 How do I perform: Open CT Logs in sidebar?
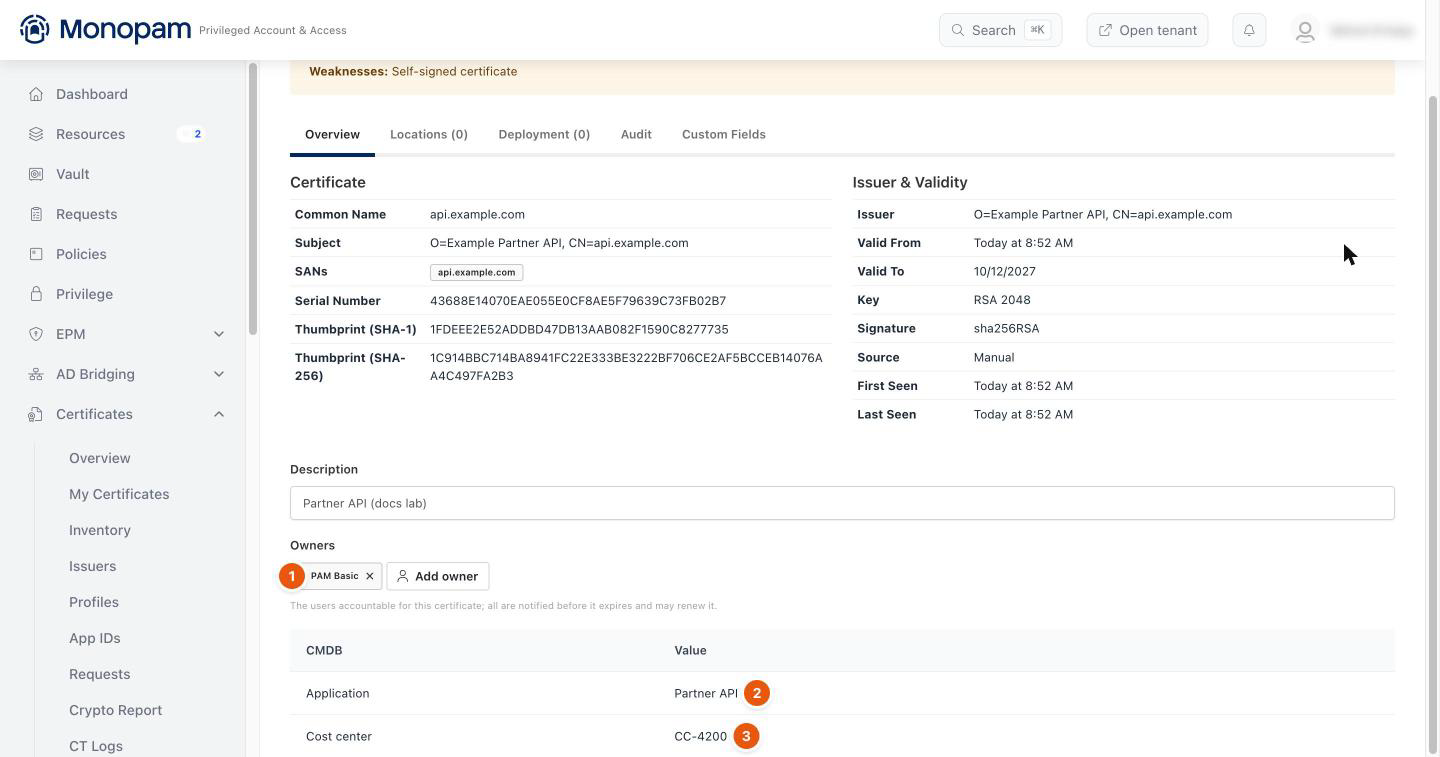(96, 746)
